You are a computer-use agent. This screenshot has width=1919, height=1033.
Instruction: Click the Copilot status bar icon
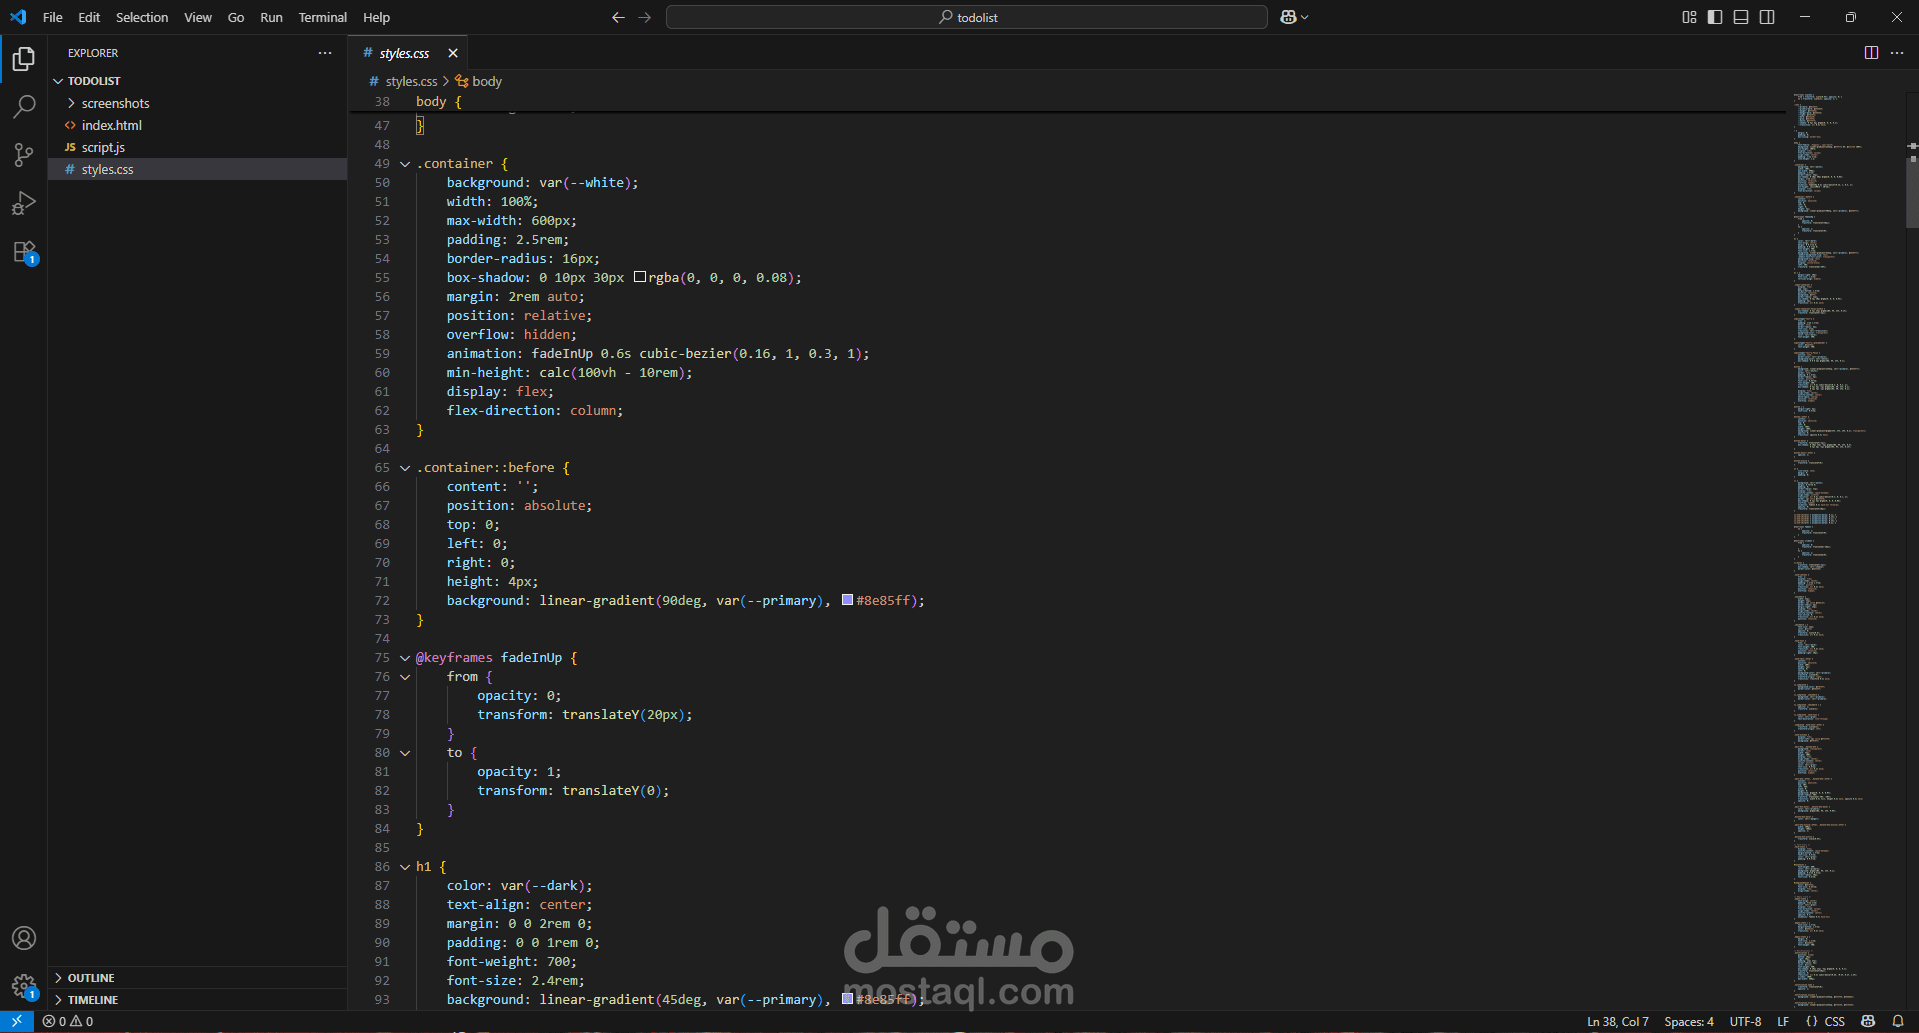point(1868,1021)
